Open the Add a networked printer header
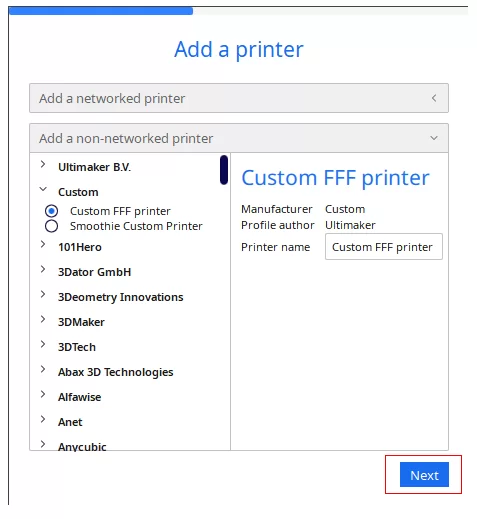Image resolution: width=477 pixels, height=519 pixels. pos(239,98)
